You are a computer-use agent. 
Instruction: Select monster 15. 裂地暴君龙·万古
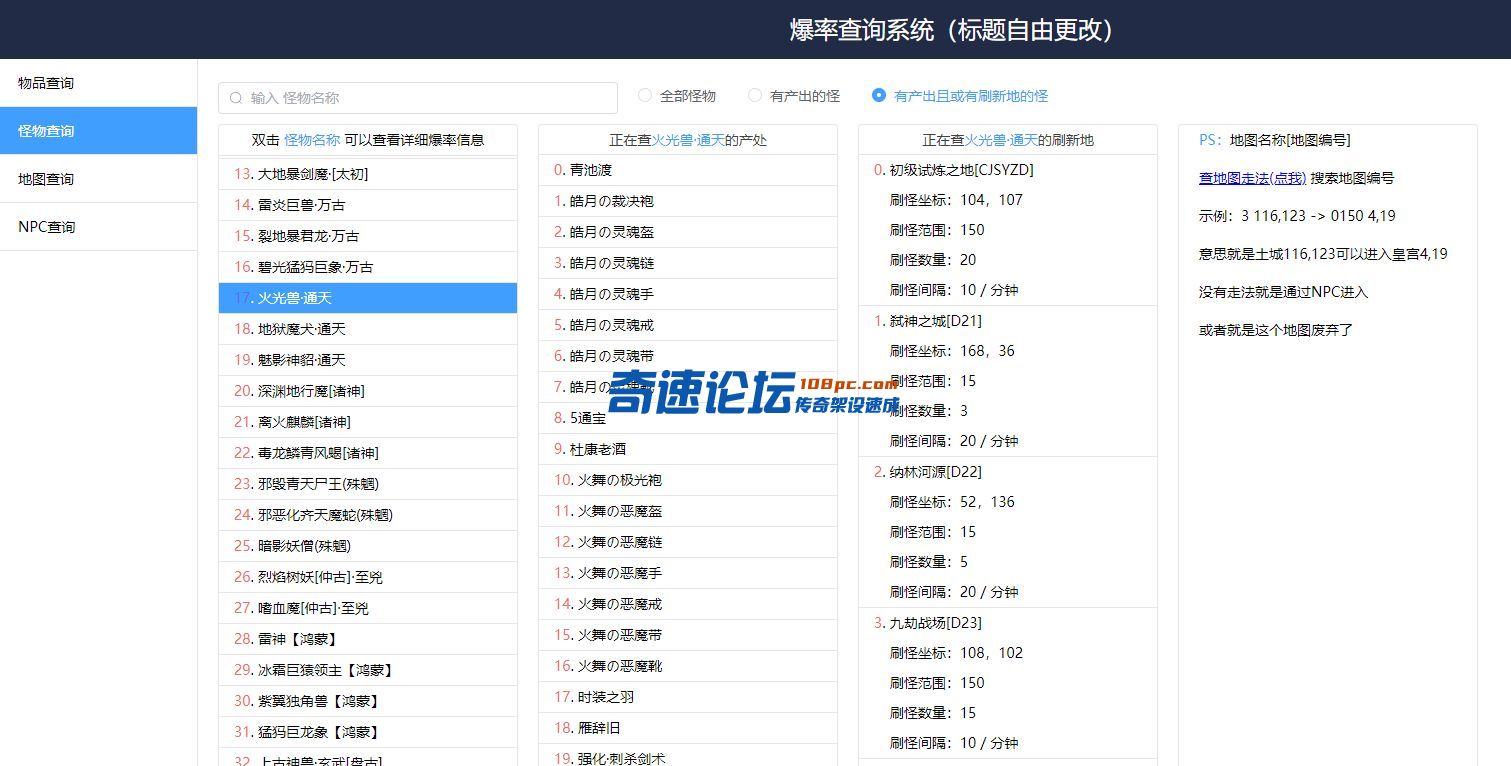[368, 236]
